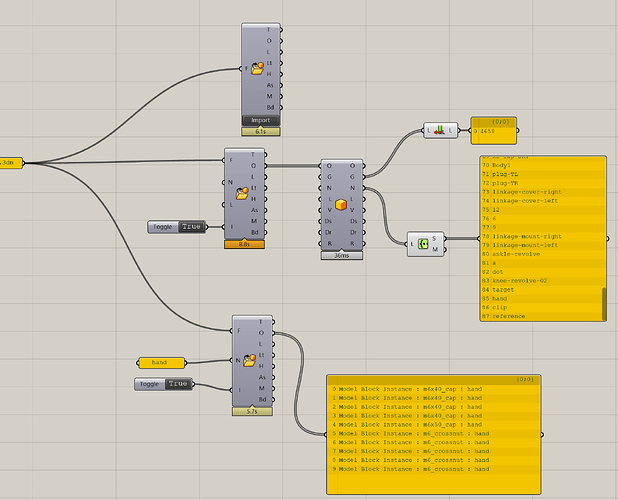618x500 pixels.
Task: Click row 73 'linkage-cover-right'
Action: (x=541, y=192)
